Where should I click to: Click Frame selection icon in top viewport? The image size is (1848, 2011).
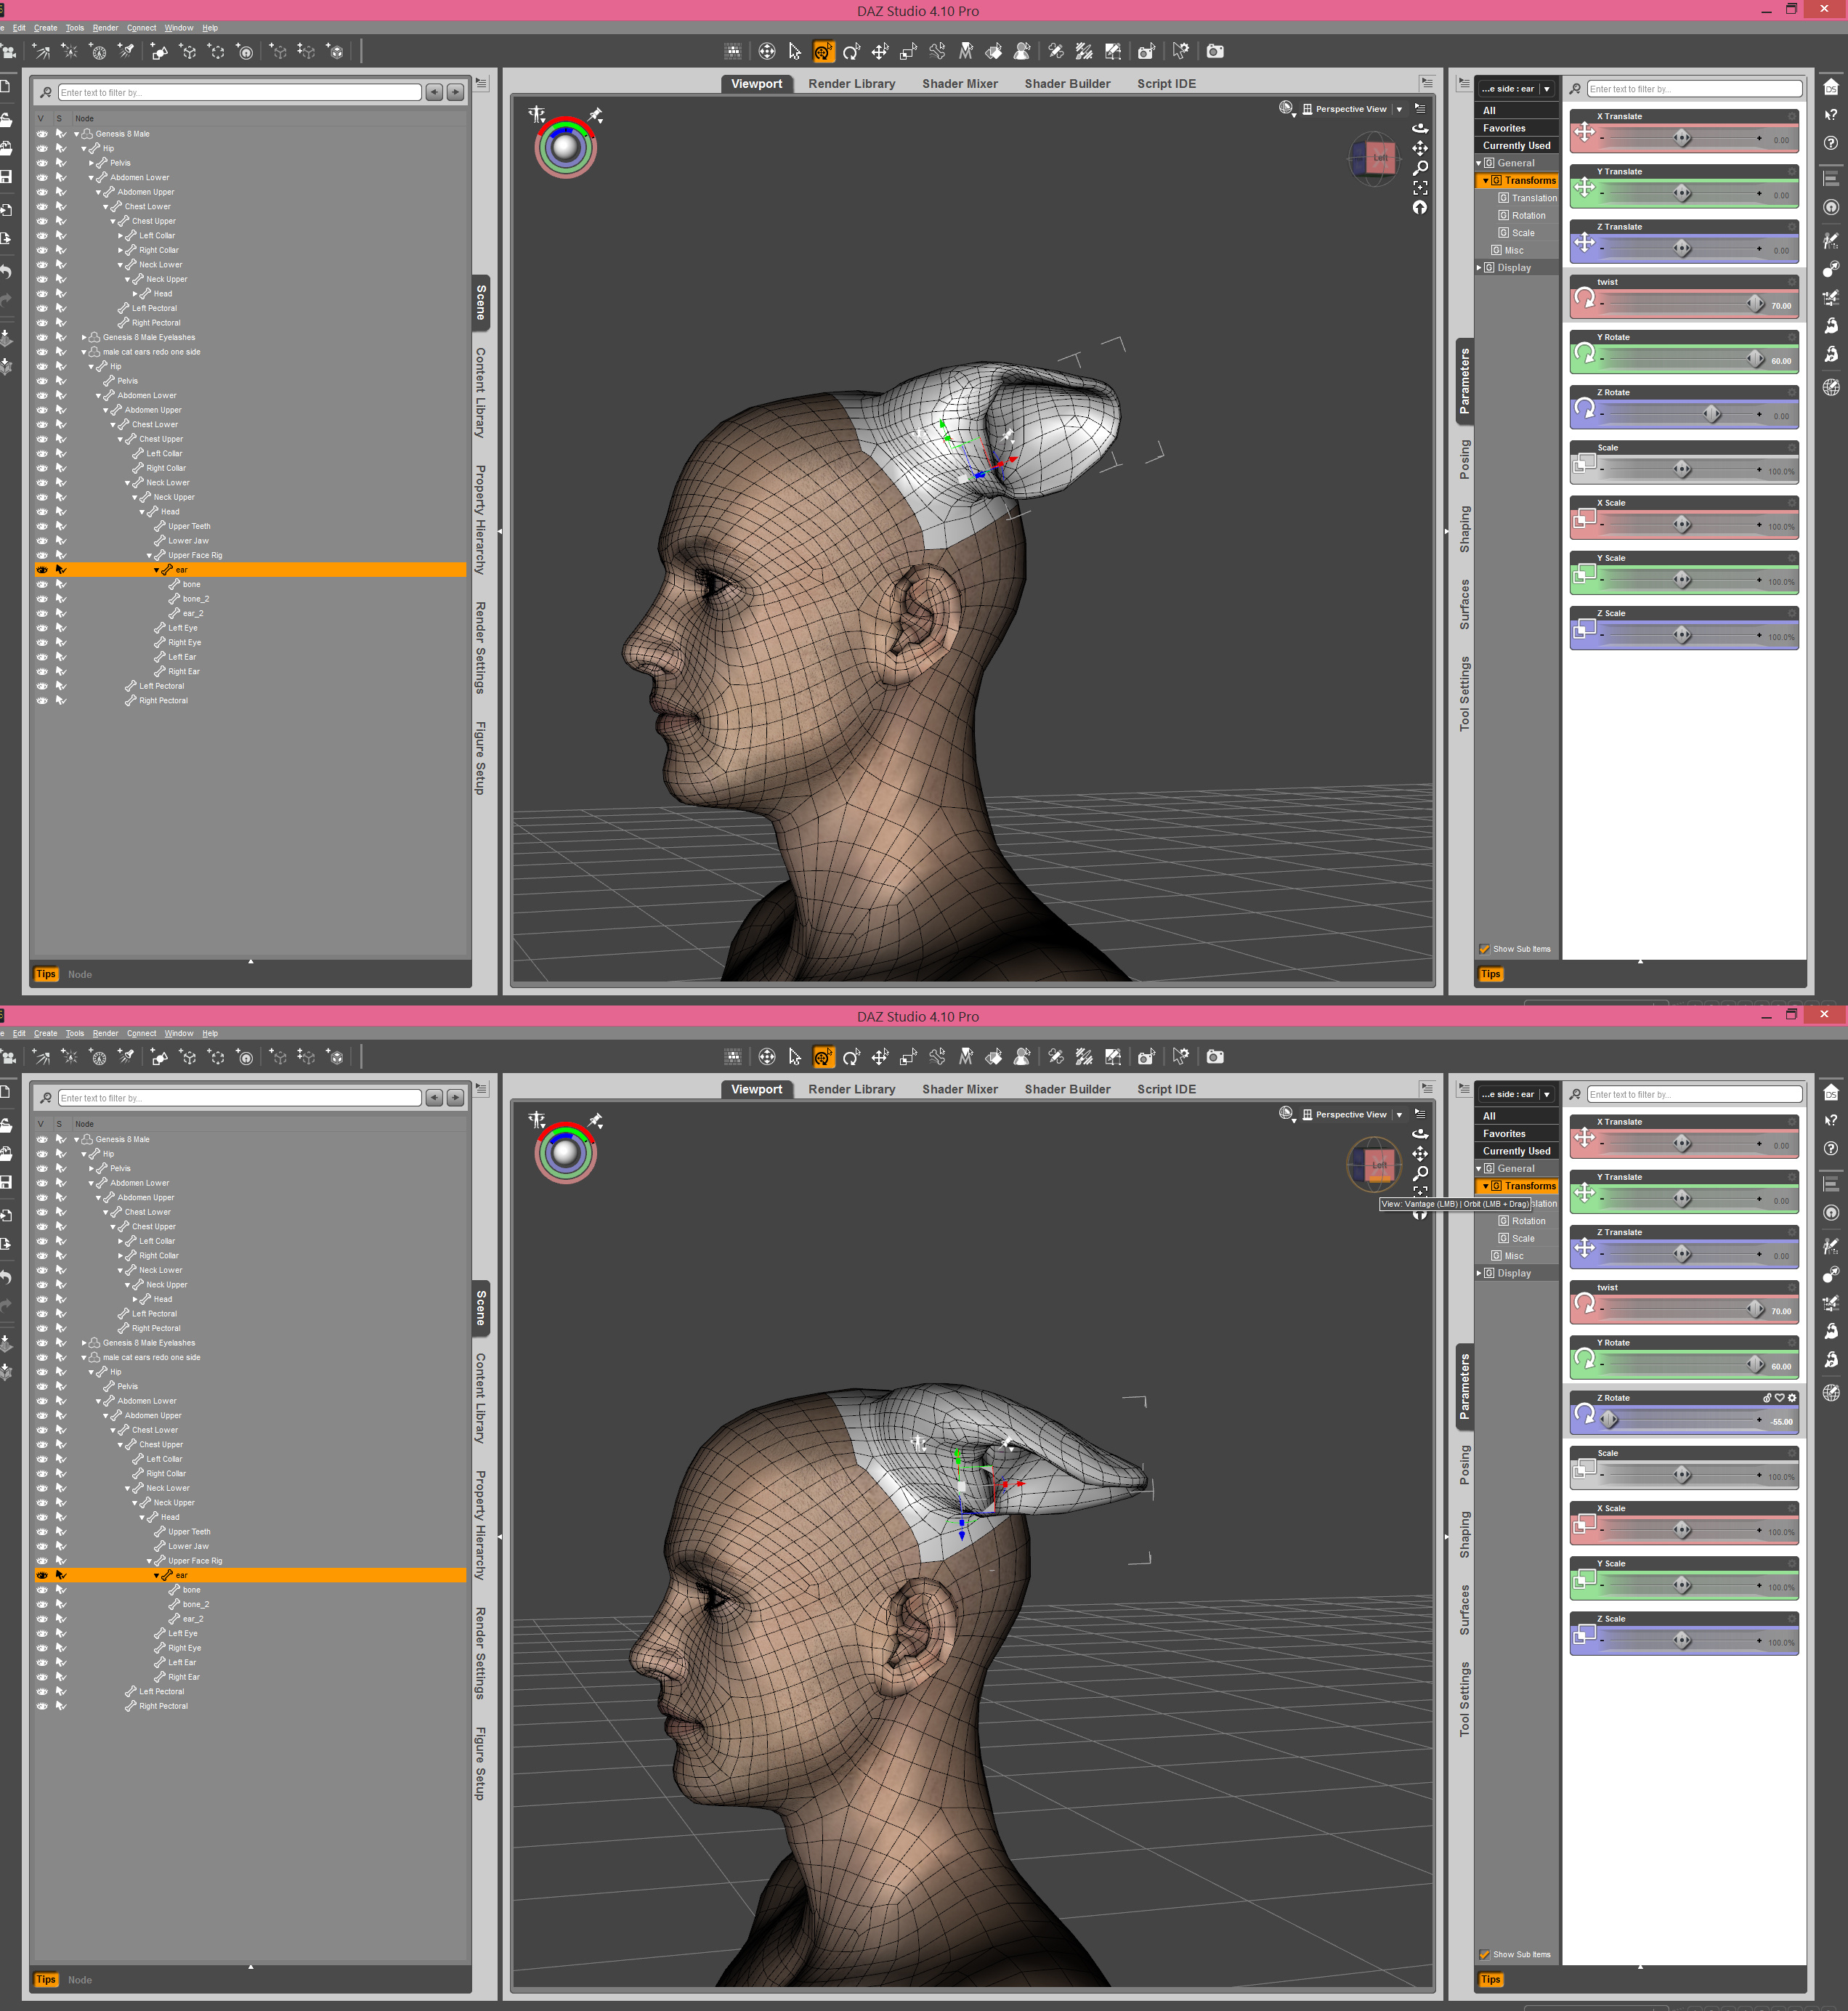(x=1420, y=188)
